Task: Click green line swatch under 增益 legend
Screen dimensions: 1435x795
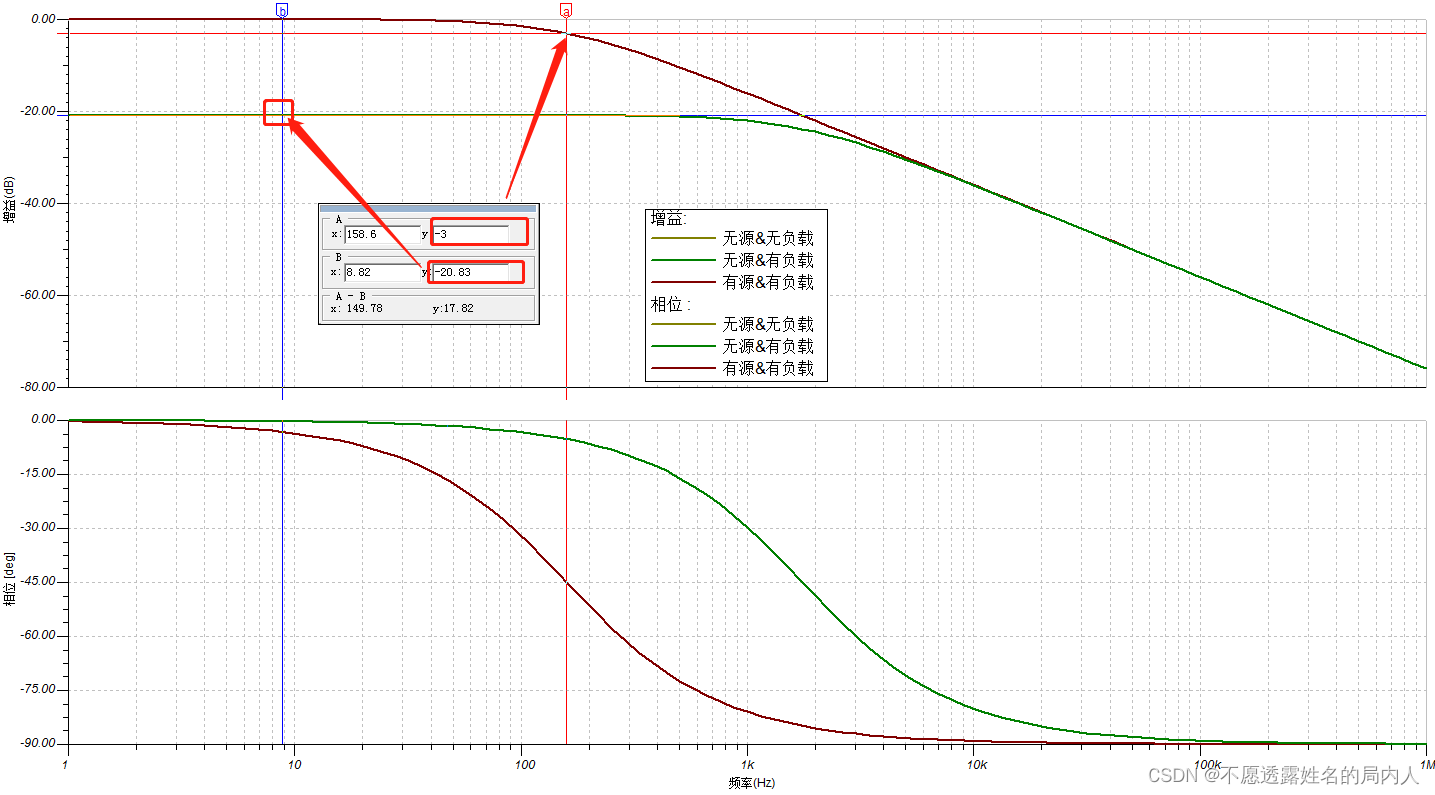Action: click(683, 261)
